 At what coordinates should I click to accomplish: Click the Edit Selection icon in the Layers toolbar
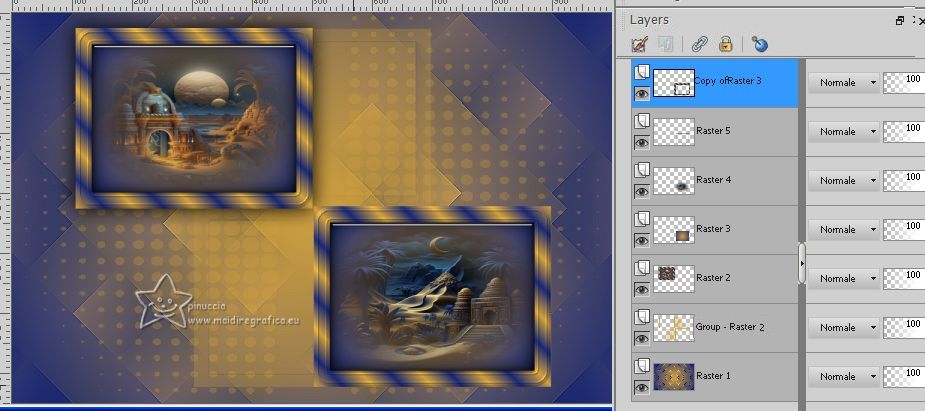click(640, 44)
